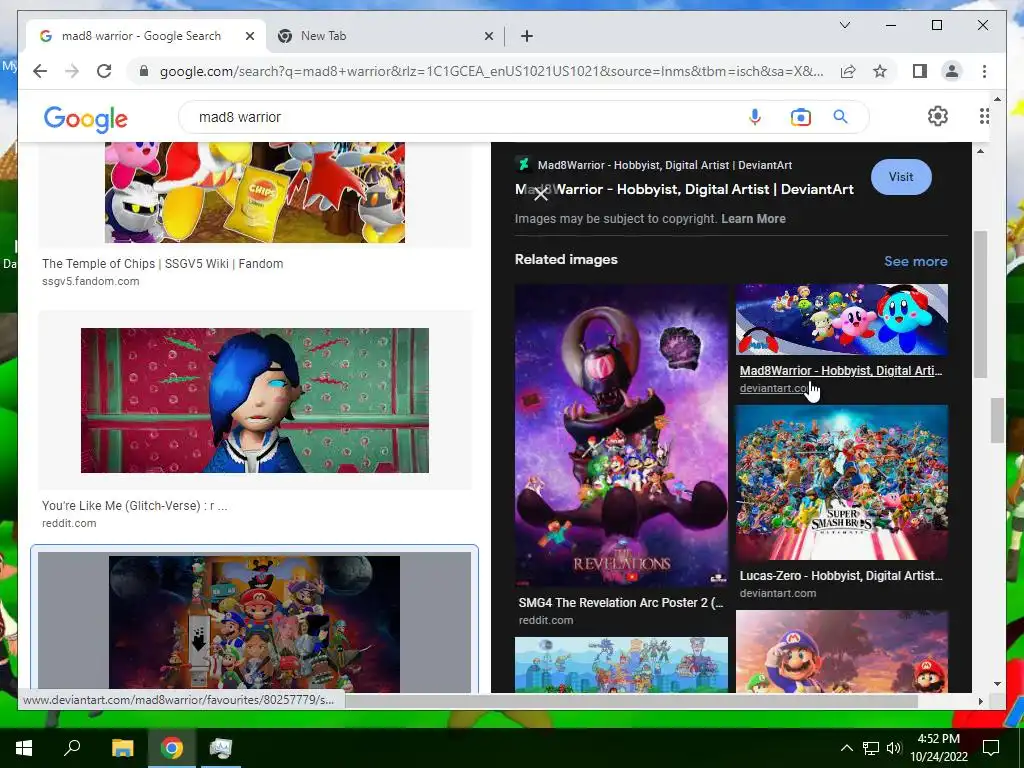This screenshot has width=1024, height=768.
Task: Click the preview panel scroll-up arrow
Action: 980,152
